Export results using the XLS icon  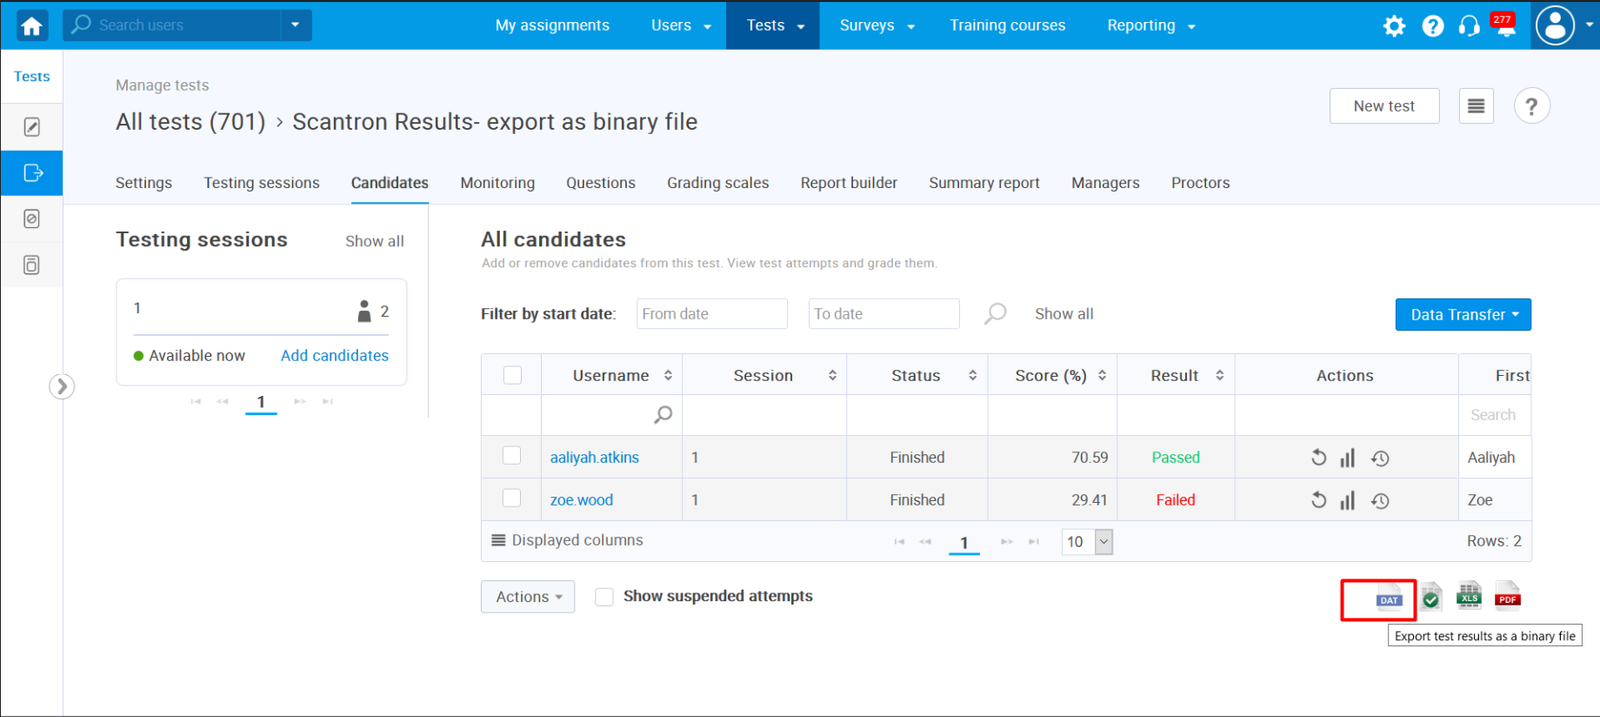click(1468, 597)
